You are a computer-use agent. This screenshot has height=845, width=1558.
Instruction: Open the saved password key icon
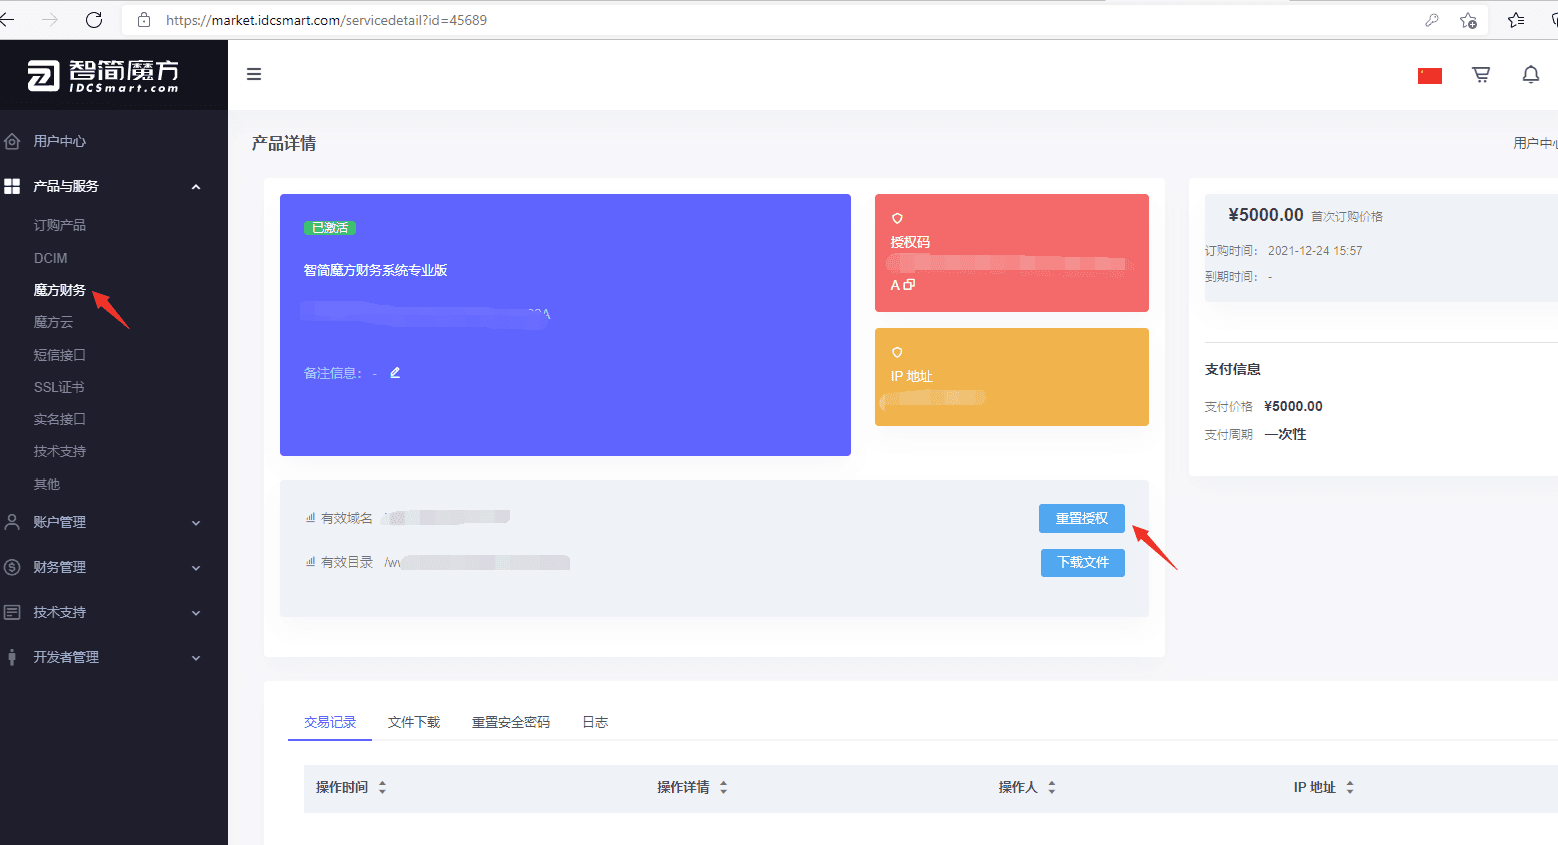point(1432,20)
